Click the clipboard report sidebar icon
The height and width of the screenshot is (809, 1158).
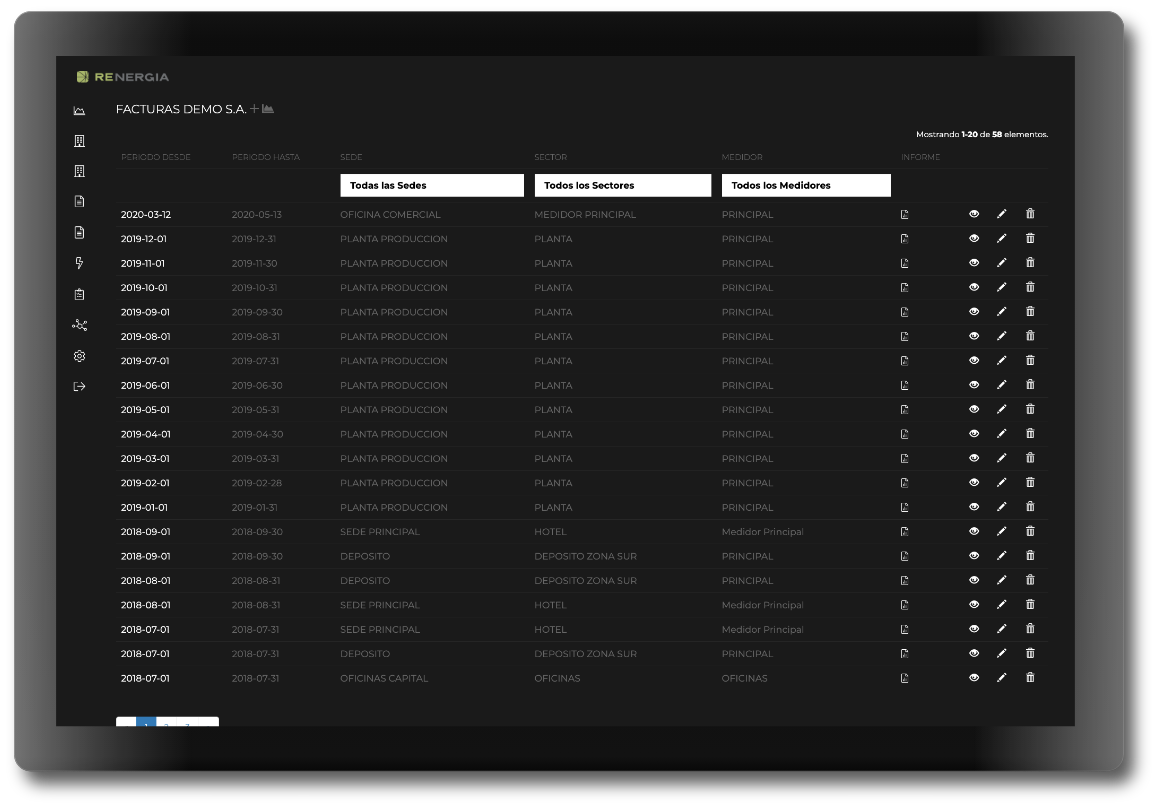[80, 294]
